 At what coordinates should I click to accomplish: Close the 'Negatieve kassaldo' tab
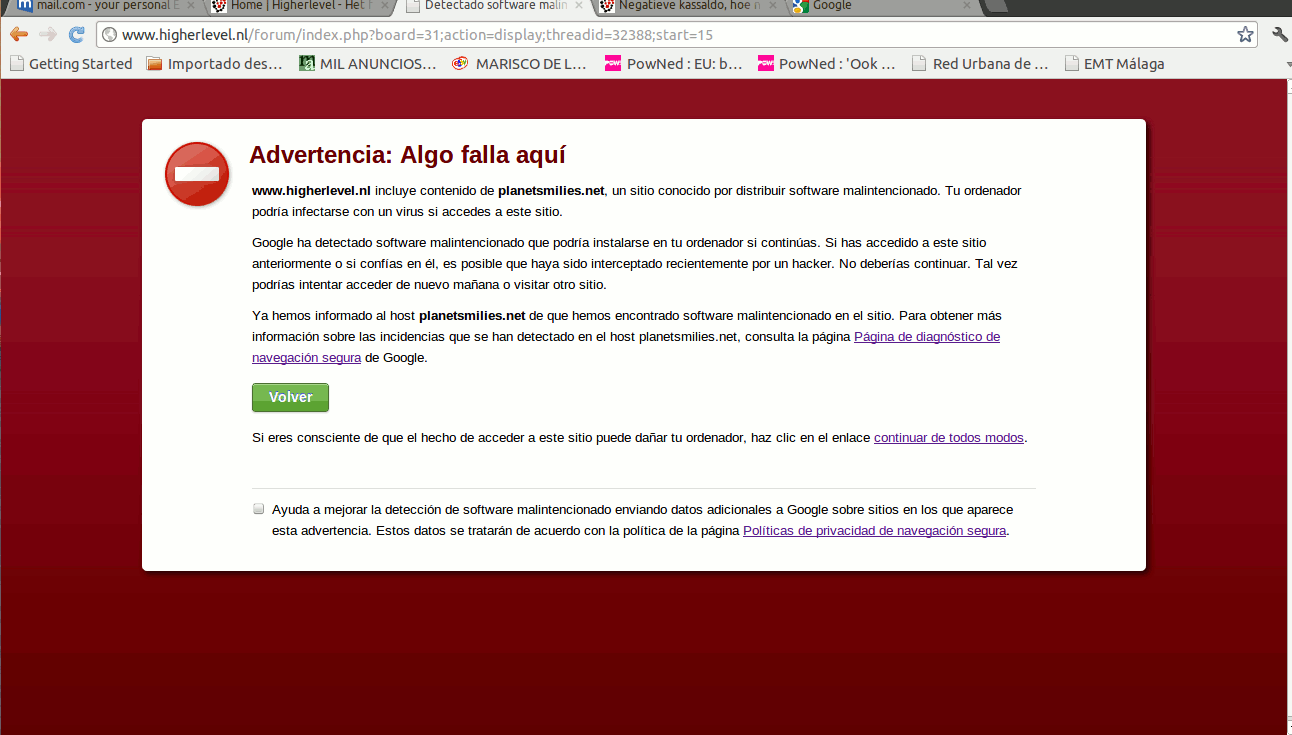pos(772,6)
